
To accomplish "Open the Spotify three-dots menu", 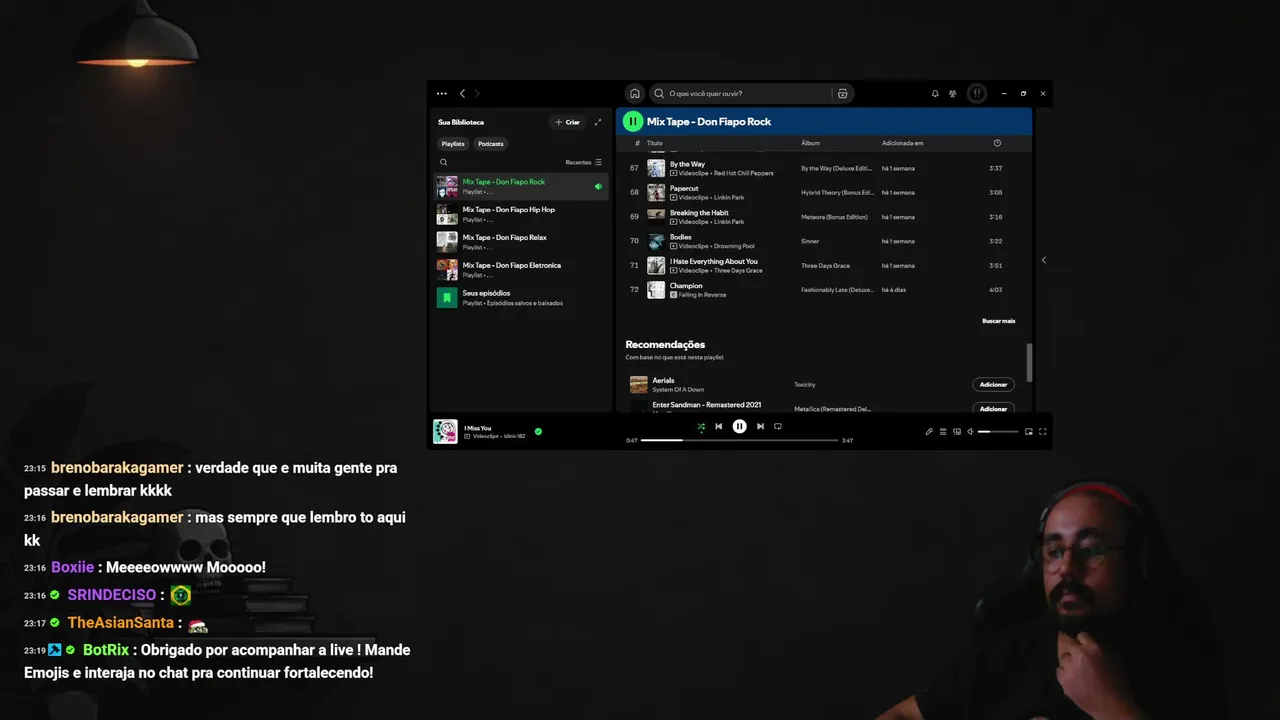I will pos(442,93).
